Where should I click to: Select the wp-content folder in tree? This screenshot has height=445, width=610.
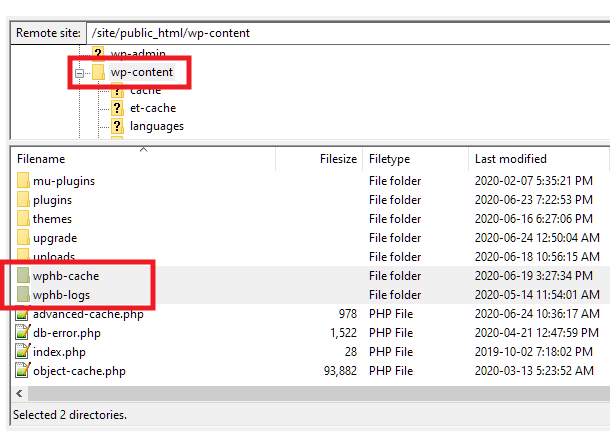(x=142, y=72)
